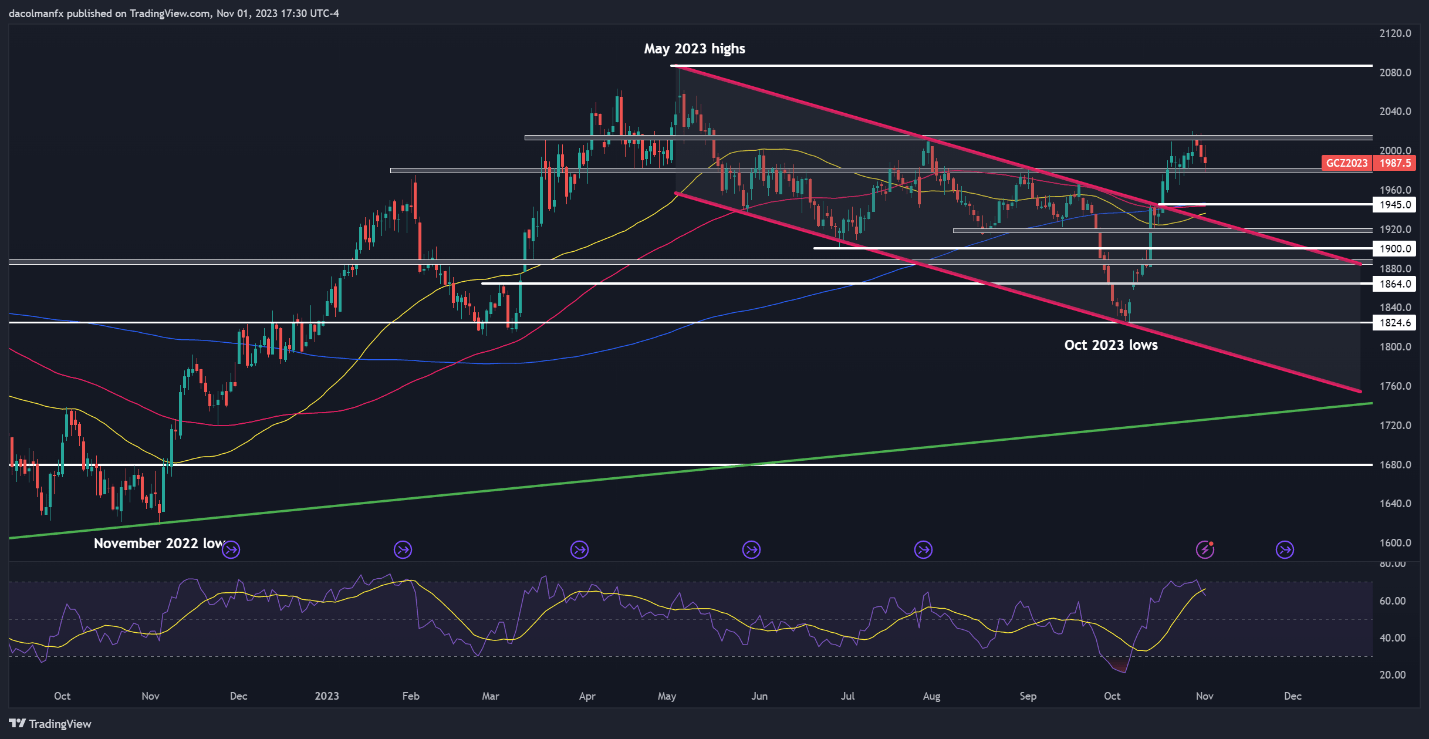This screenshot has width=1429, height=739.
Task: Click the 80.00 RSI axis value
Action: point(1392,564)
